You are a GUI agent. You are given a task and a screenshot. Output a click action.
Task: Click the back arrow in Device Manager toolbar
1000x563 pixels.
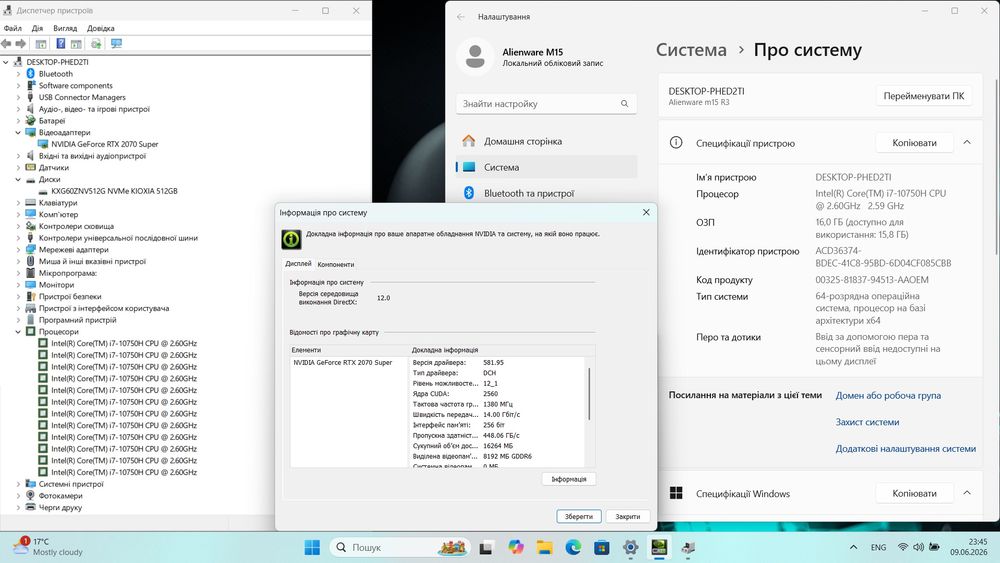pyautogui.click(x=6, y=43)
